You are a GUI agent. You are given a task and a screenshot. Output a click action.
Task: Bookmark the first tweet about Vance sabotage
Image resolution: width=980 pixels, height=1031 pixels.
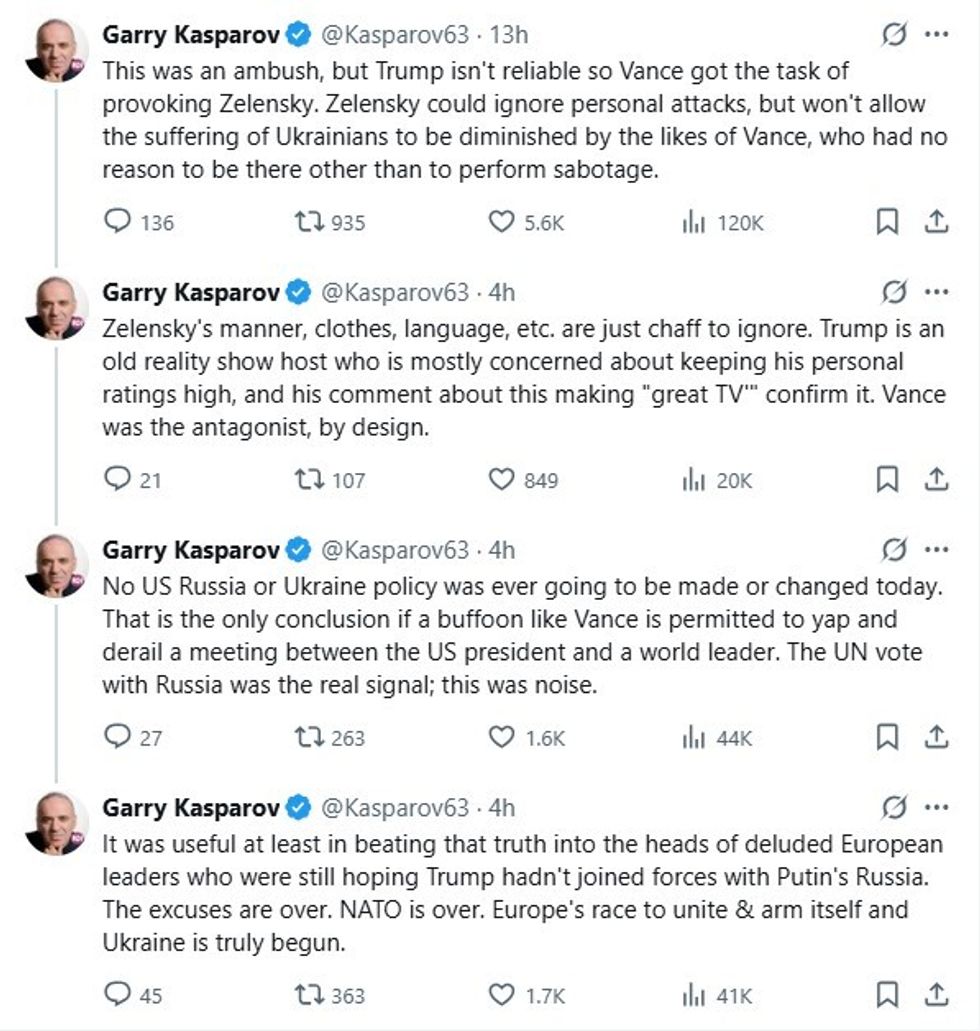tap(887, 222)
